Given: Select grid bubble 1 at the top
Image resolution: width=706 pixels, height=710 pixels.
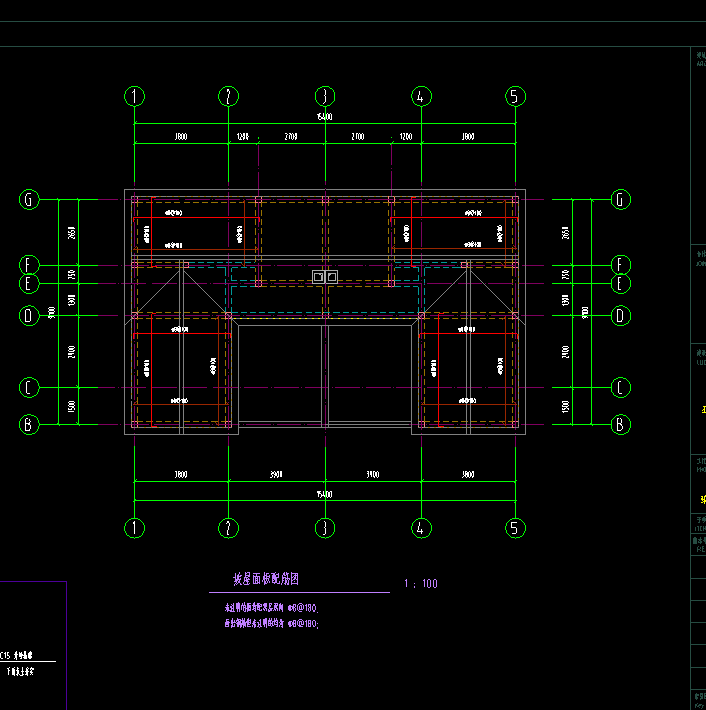Looking at the screenshot, I should click(134, 96).
